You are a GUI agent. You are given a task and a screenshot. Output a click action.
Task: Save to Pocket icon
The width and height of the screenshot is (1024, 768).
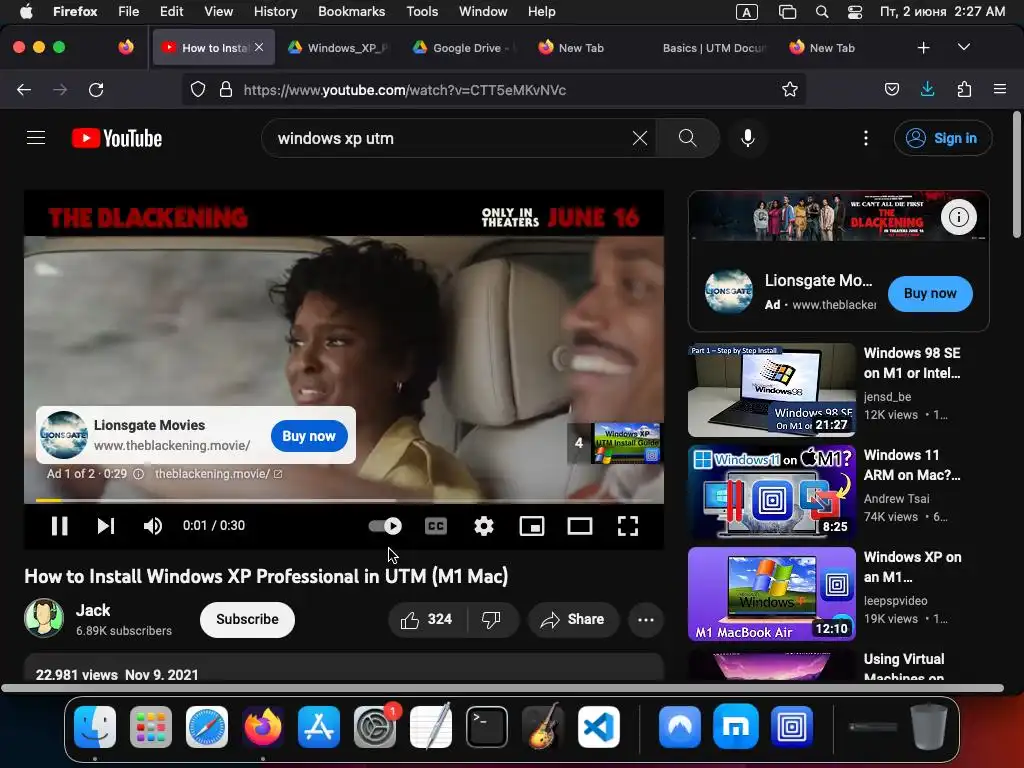[891, 89]
